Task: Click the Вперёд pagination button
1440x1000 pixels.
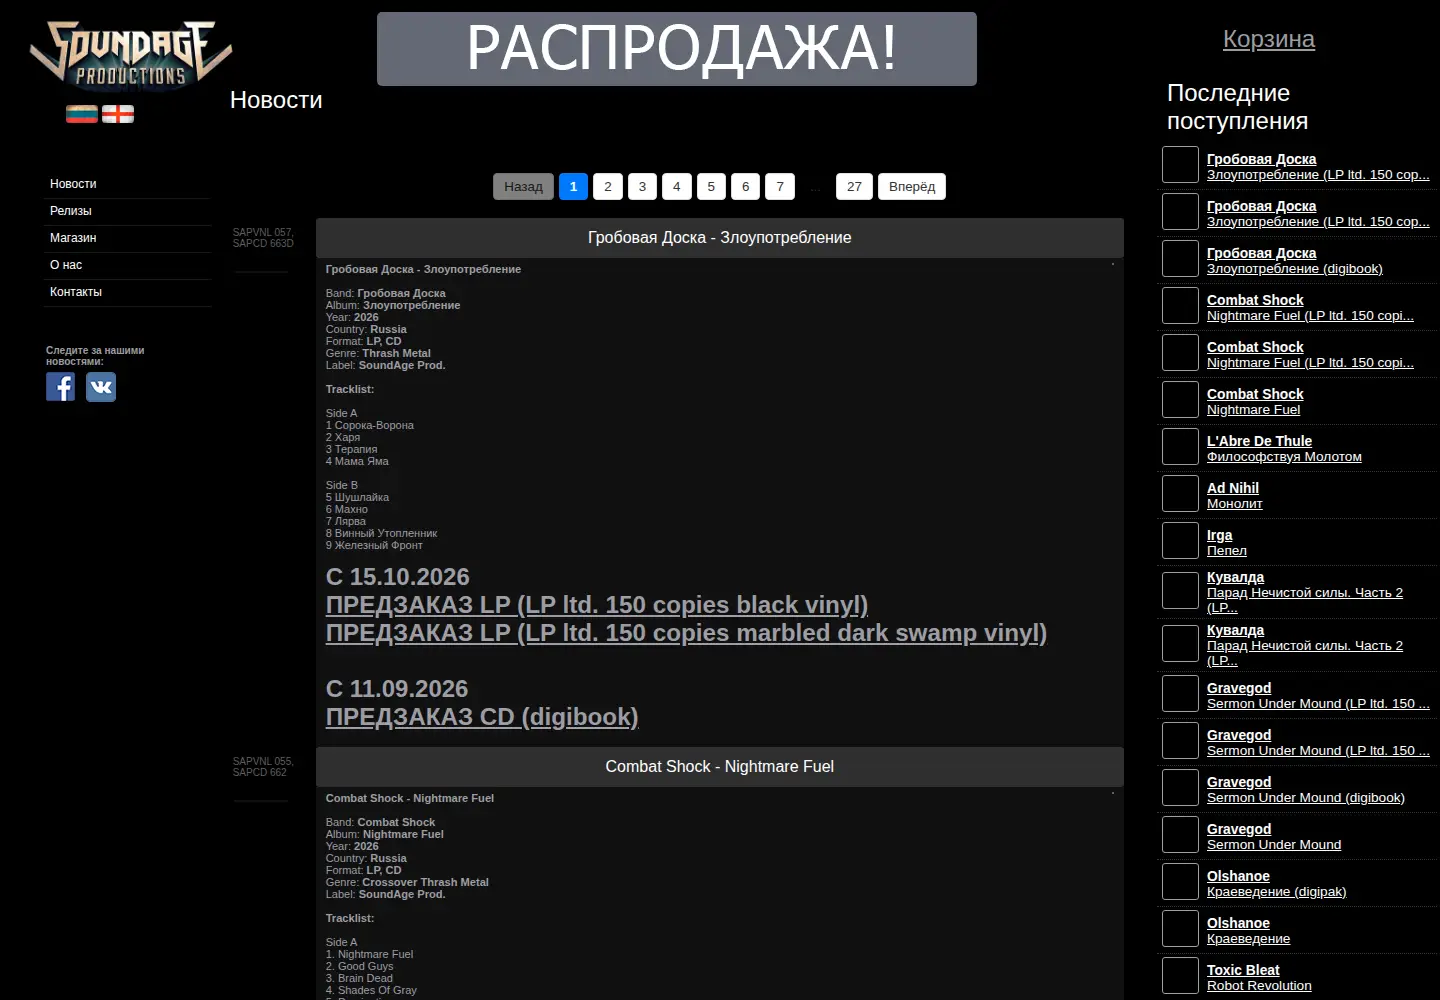Action: [x=912, y=186]
